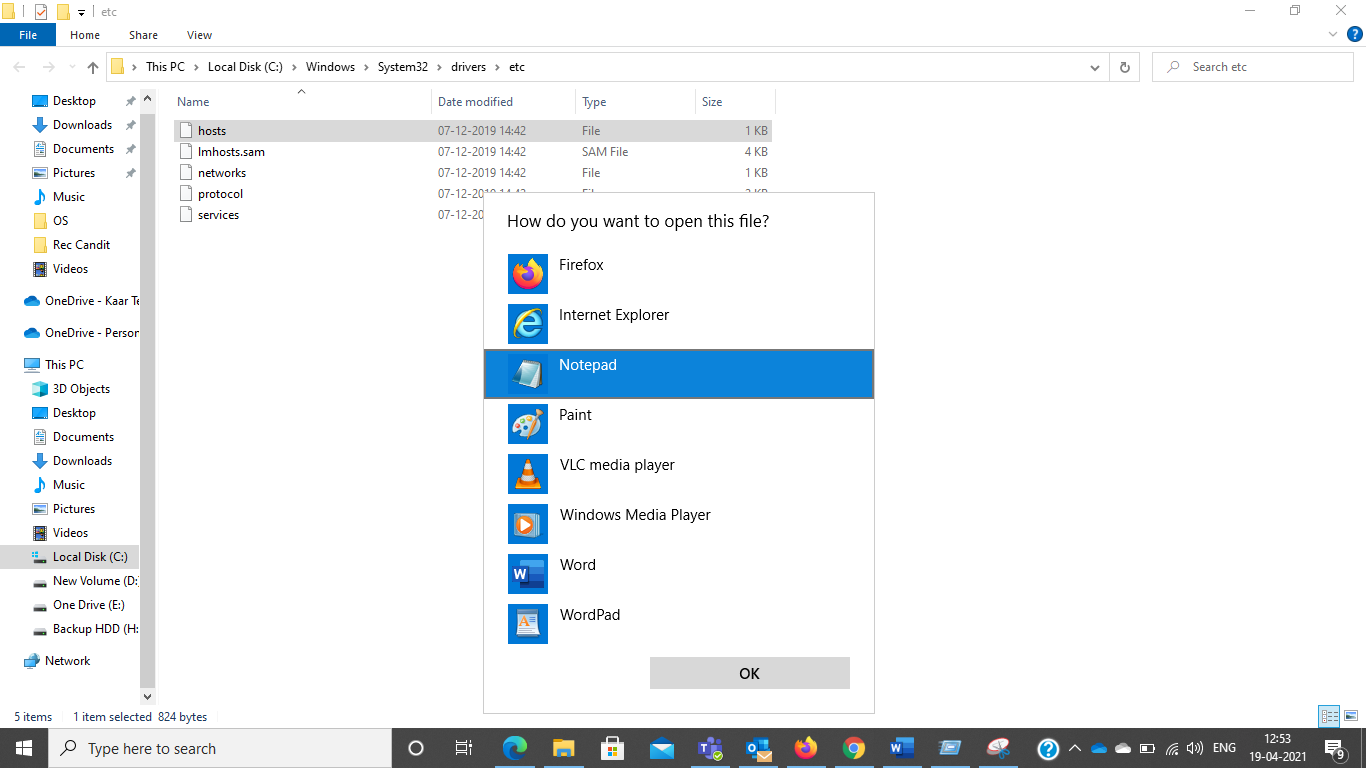This screenshot has height=768, width=1366.
Task: Expand the address bar history dropdown
Action: 1095,67
